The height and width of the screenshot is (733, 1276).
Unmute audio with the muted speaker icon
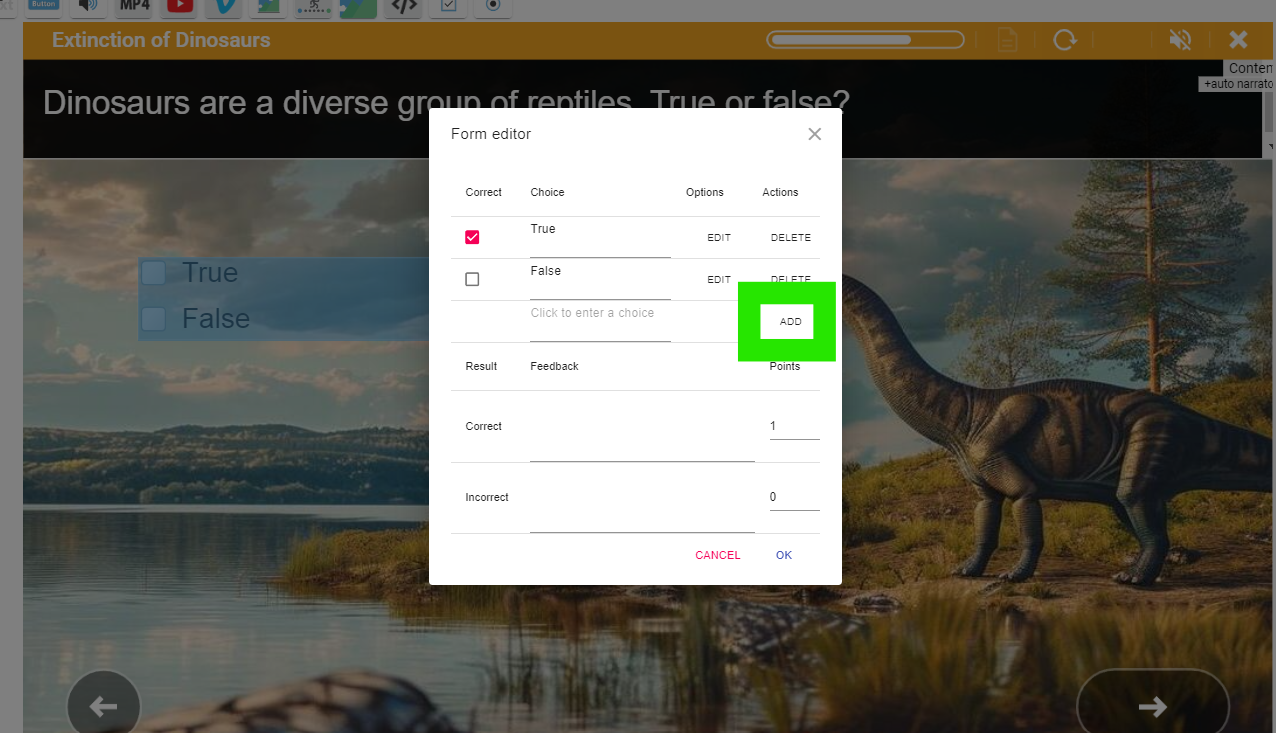coord(1180,40)
